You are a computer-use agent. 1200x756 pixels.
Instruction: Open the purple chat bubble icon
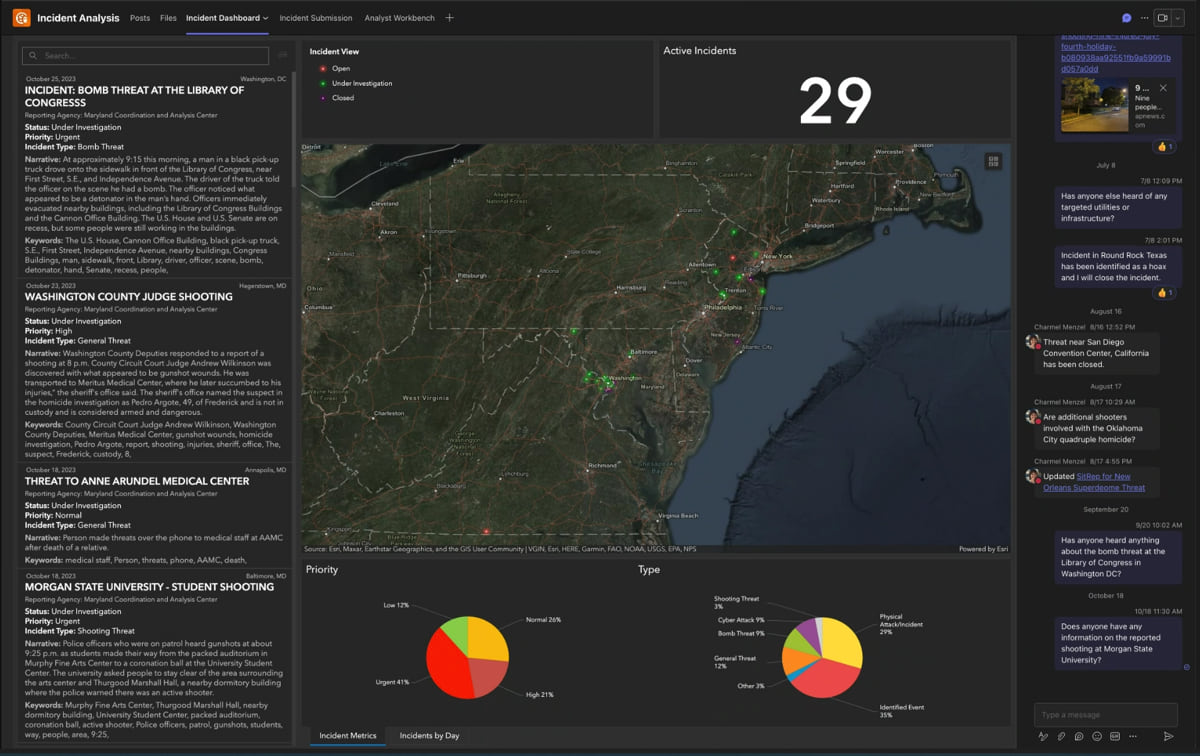pyautogui.click(x=1126, y=18)
